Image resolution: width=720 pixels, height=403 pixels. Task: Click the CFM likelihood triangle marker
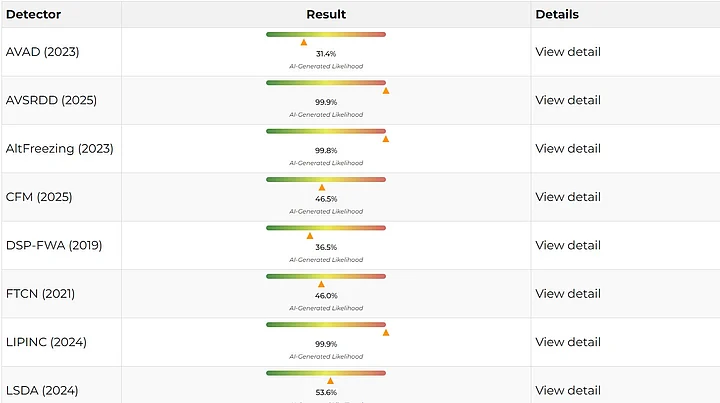click(x=322, y=187)
